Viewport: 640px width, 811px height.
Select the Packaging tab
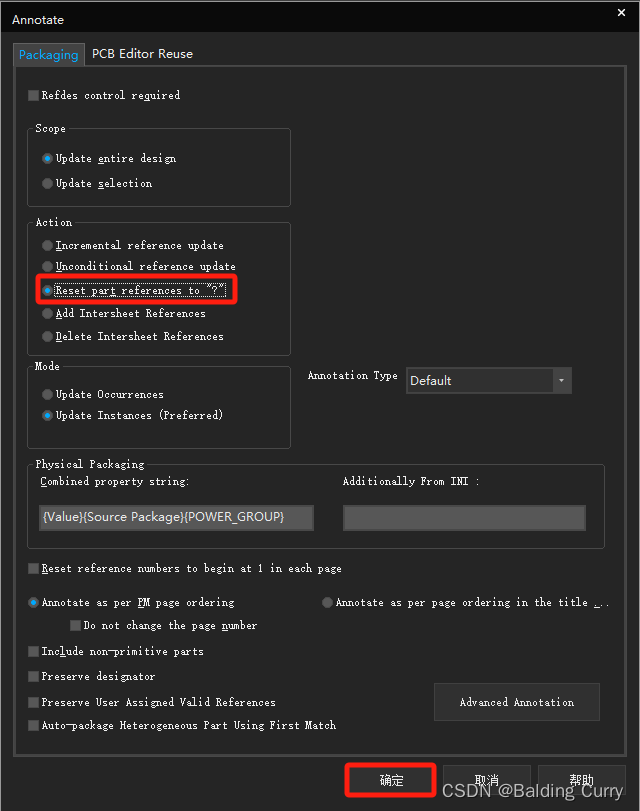(49, 54)
